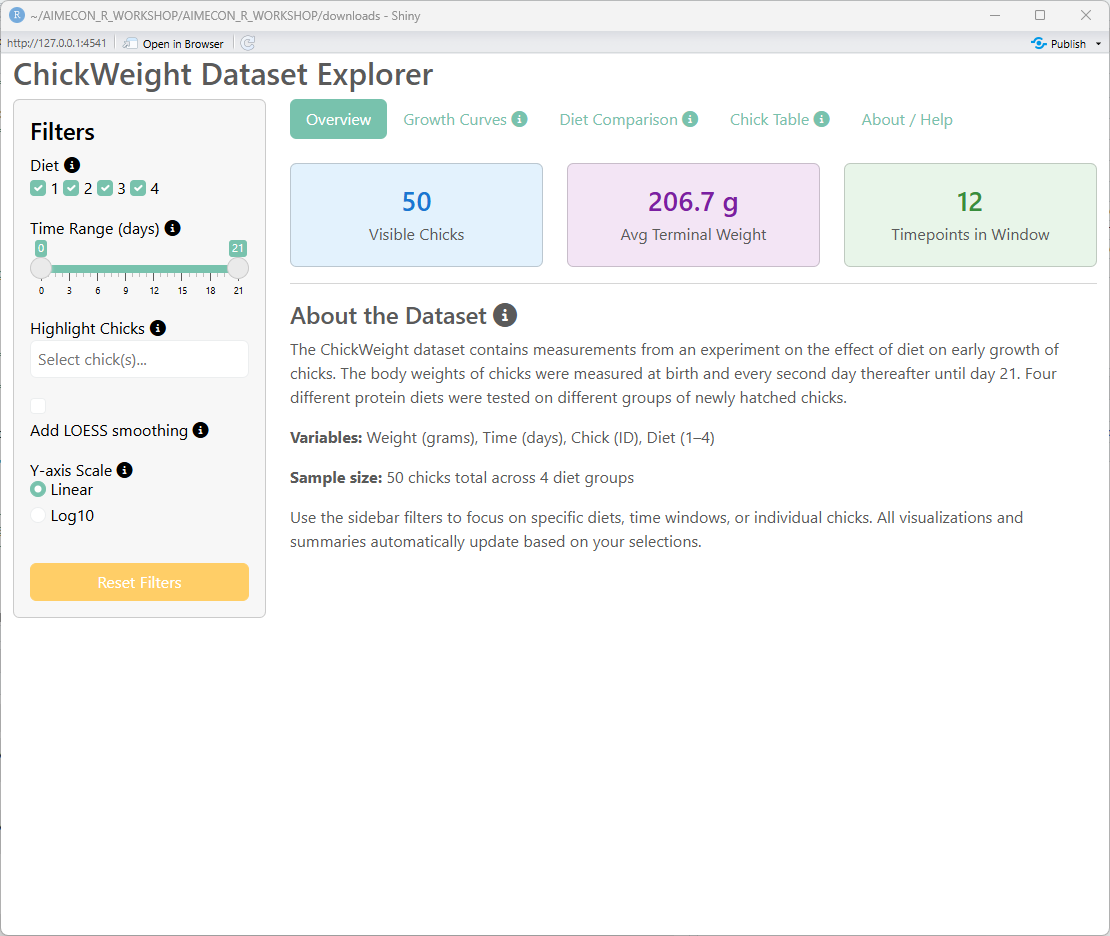This screenshot has width=1110, height=936.
Task: Click the right Time Range slider handle
Action: click(x=238, y=268)
